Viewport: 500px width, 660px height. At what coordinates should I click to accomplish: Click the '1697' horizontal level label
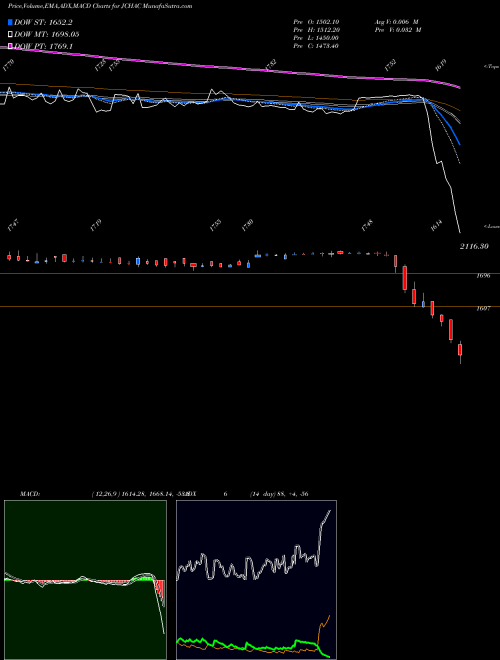point(483,309)
